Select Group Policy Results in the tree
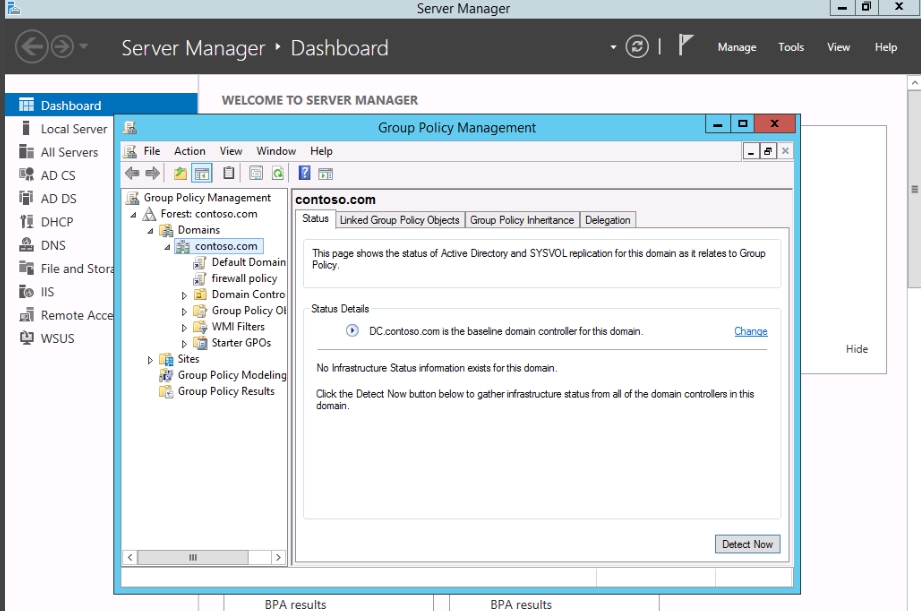Viewport: 921px width, 611px height. [226, 391]
